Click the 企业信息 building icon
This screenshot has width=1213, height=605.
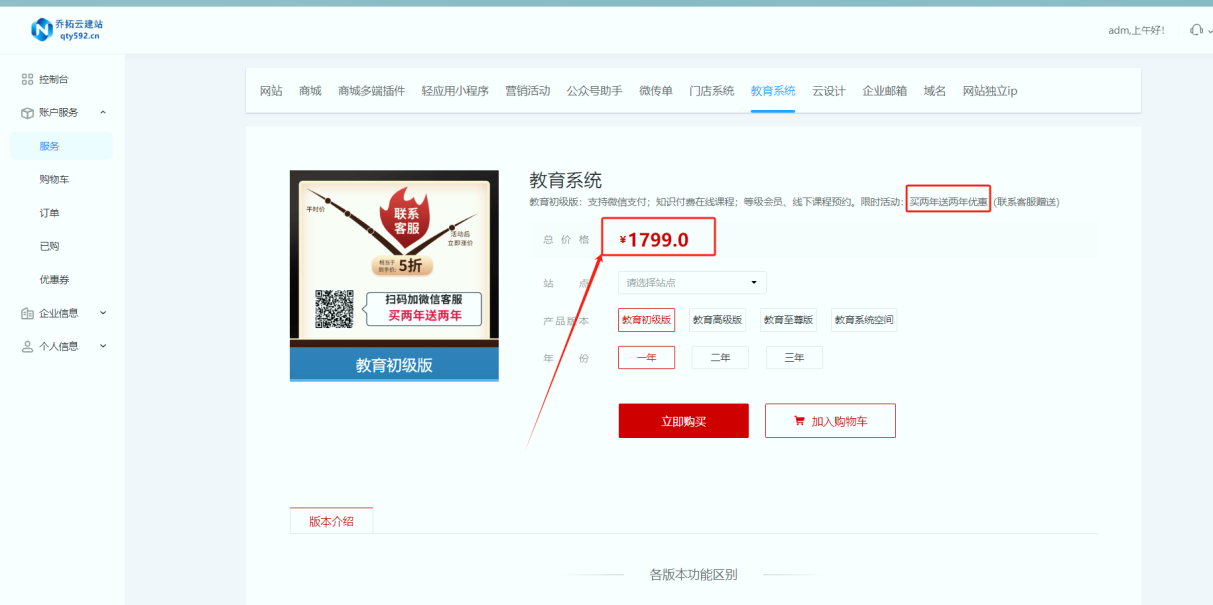pyautogui.click(x=28, y=313)
